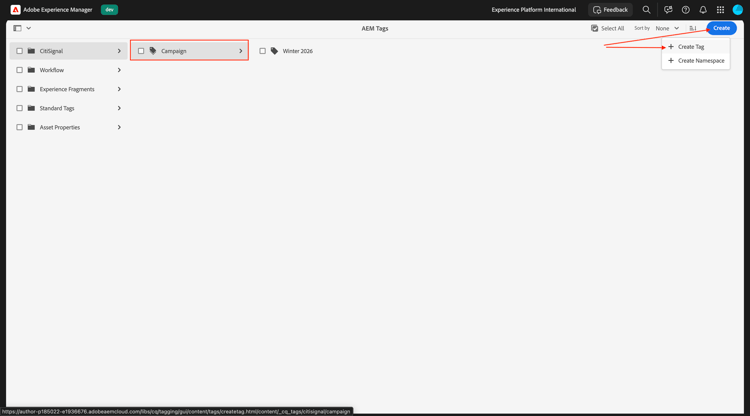Check the CitiSignal checkbox
Screen dimensions: 750x416
click(x=20, y=51)
